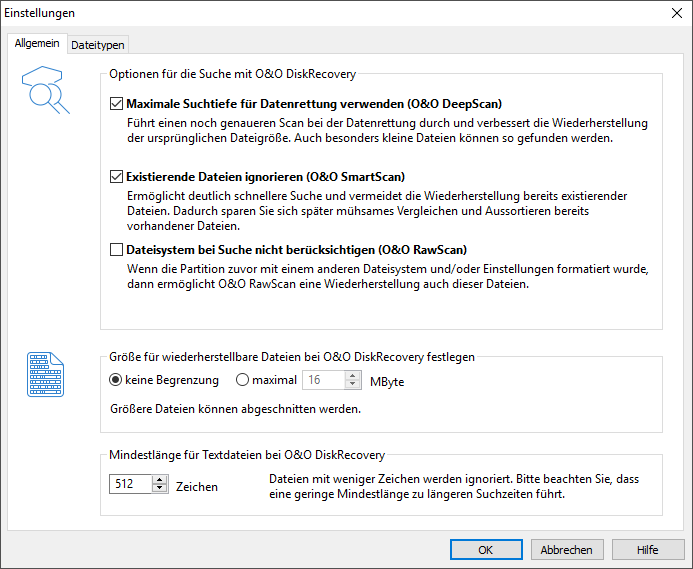Screen dimensions: 693x569
Task: Open help via the Hilfe button
Action: [x=647, y=549]
